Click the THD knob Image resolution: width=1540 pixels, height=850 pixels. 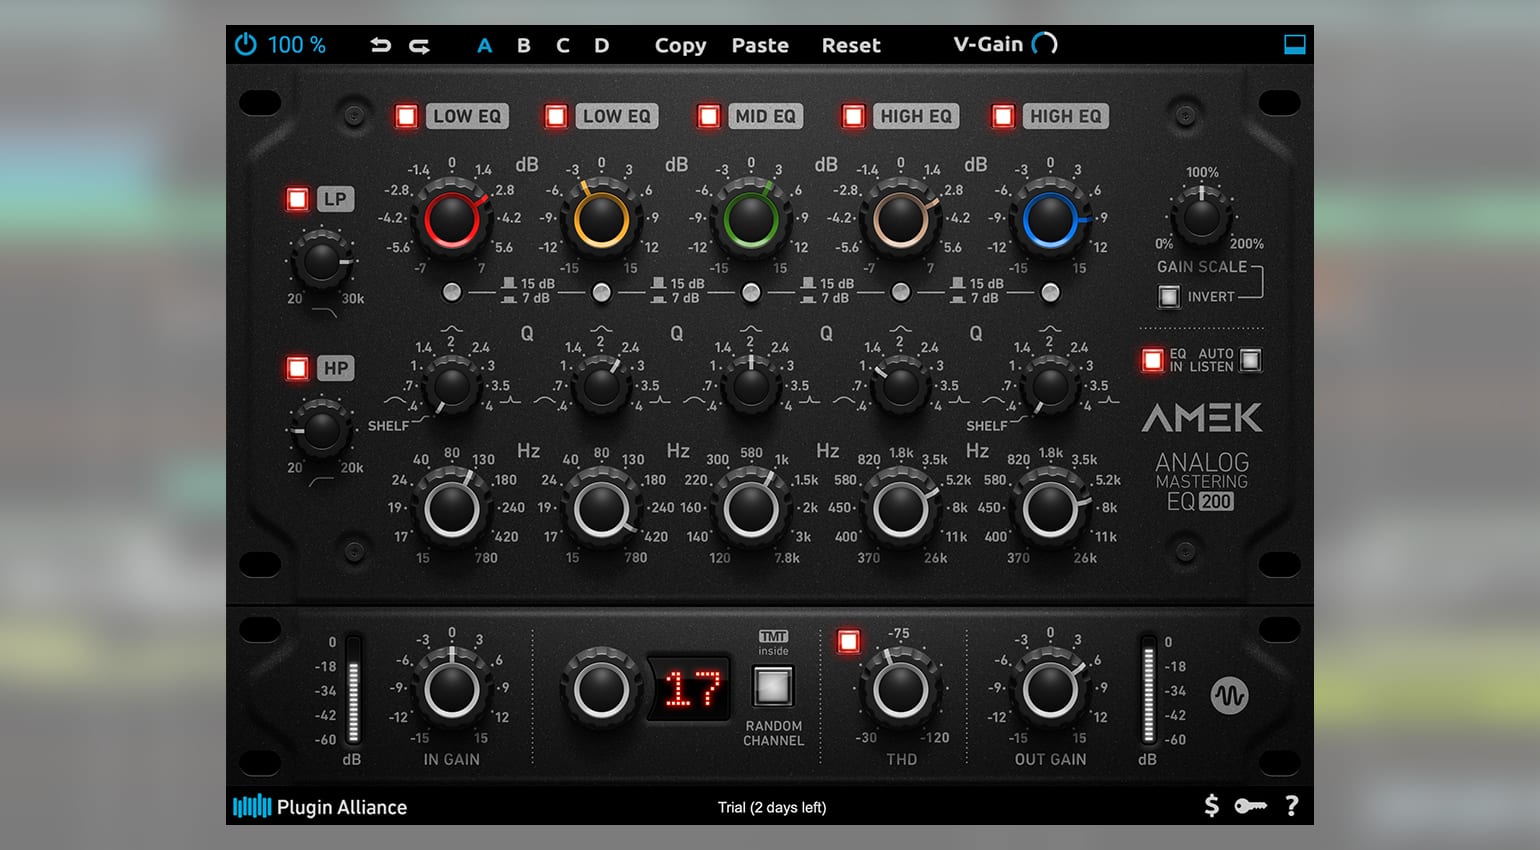coord(900,690)
